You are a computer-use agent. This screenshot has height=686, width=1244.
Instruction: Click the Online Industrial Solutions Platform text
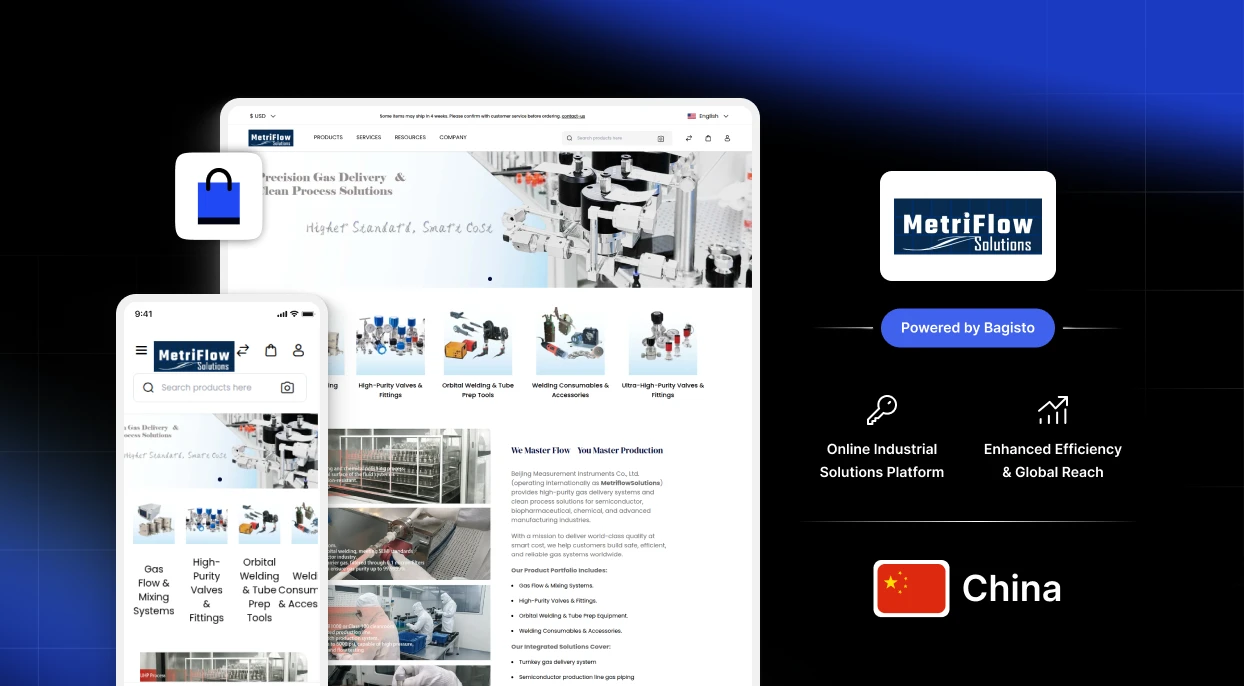click(882, 461)
